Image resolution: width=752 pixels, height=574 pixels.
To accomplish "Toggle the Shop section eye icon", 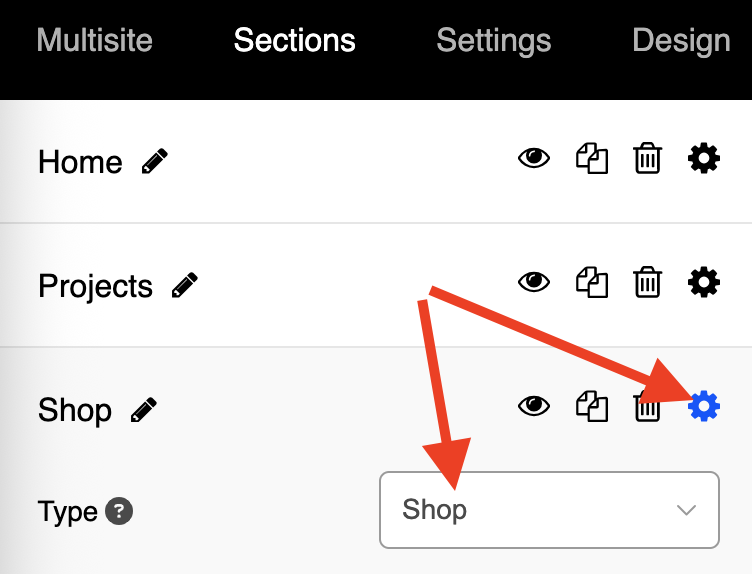I will click(534, 406).
